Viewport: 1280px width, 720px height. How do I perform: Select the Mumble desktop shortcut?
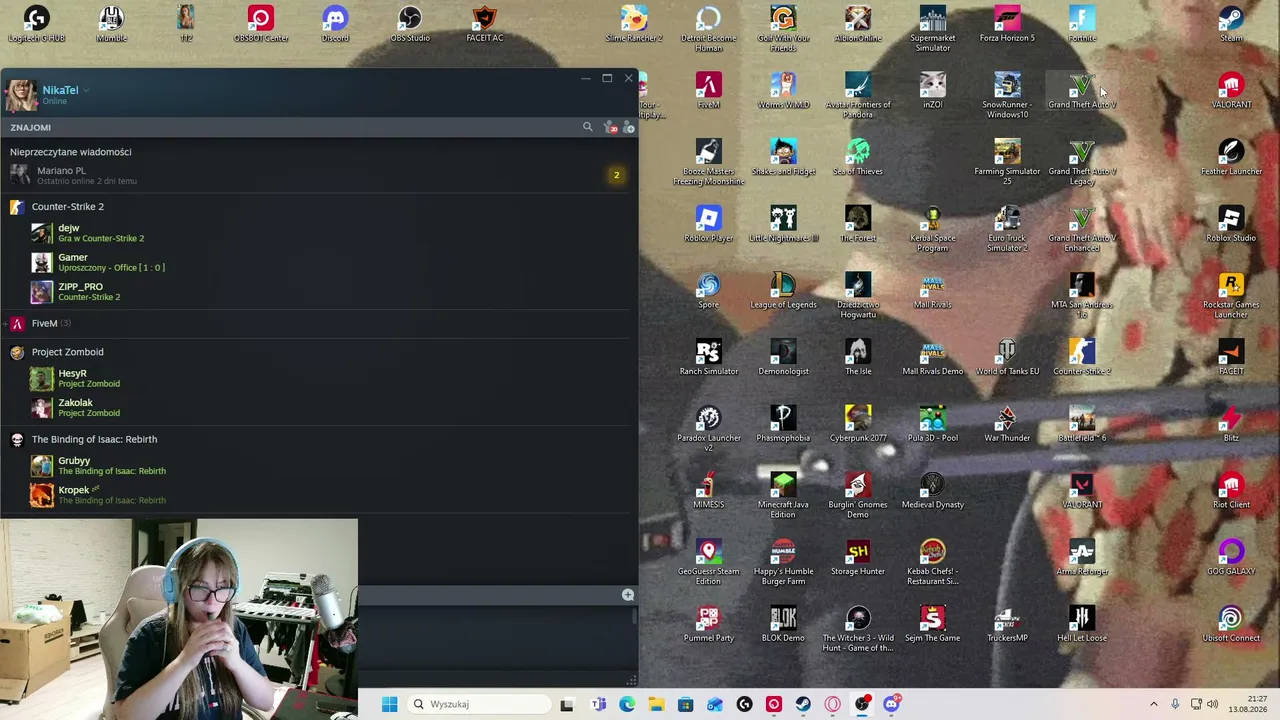click(x=111, y=24)
